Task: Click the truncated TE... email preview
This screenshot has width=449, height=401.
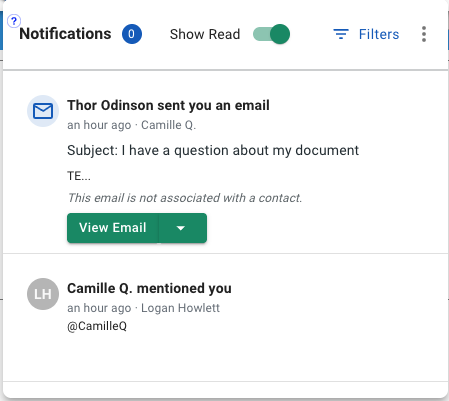Action: click(79, 176)
